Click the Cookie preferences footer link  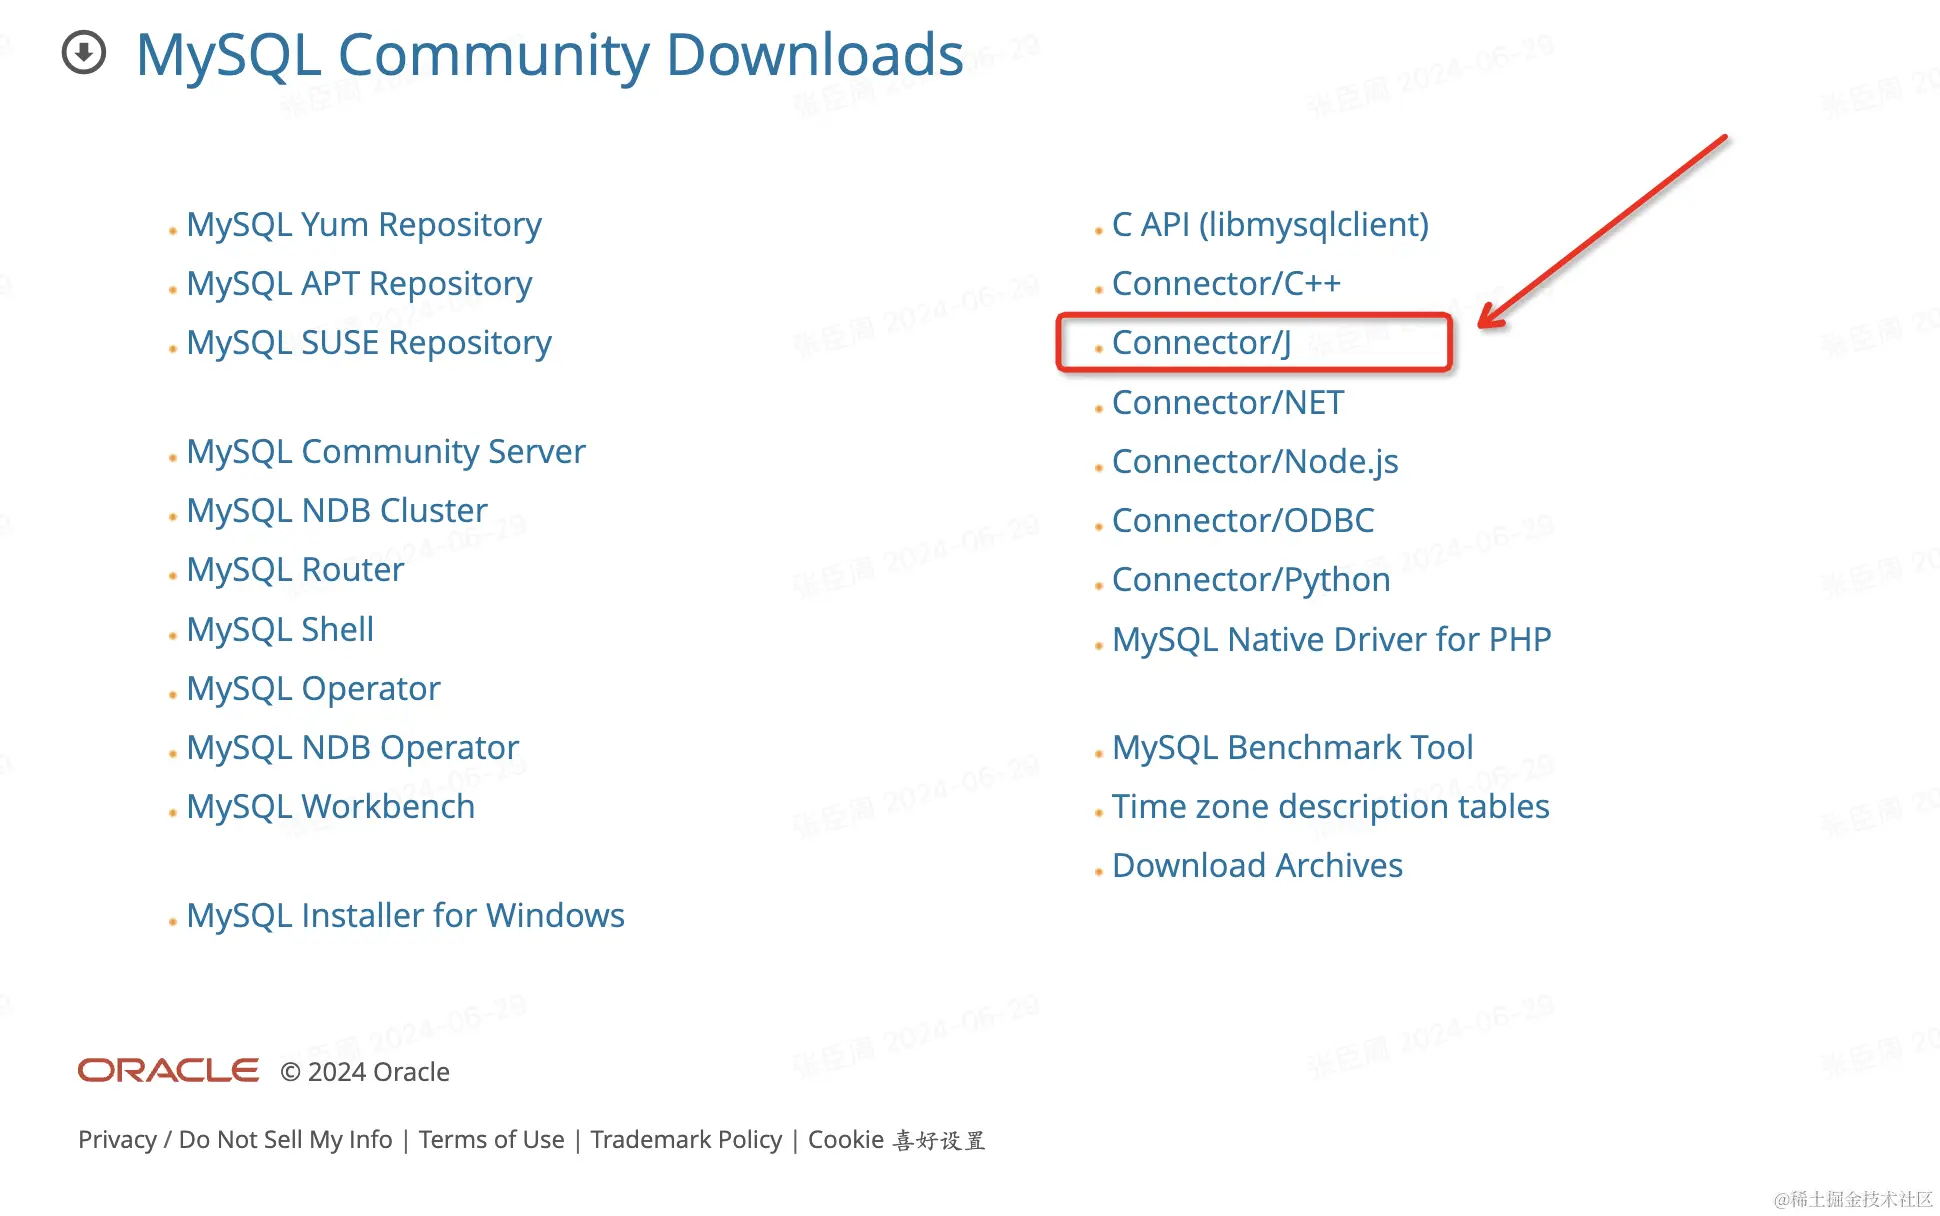point(896,1140)
